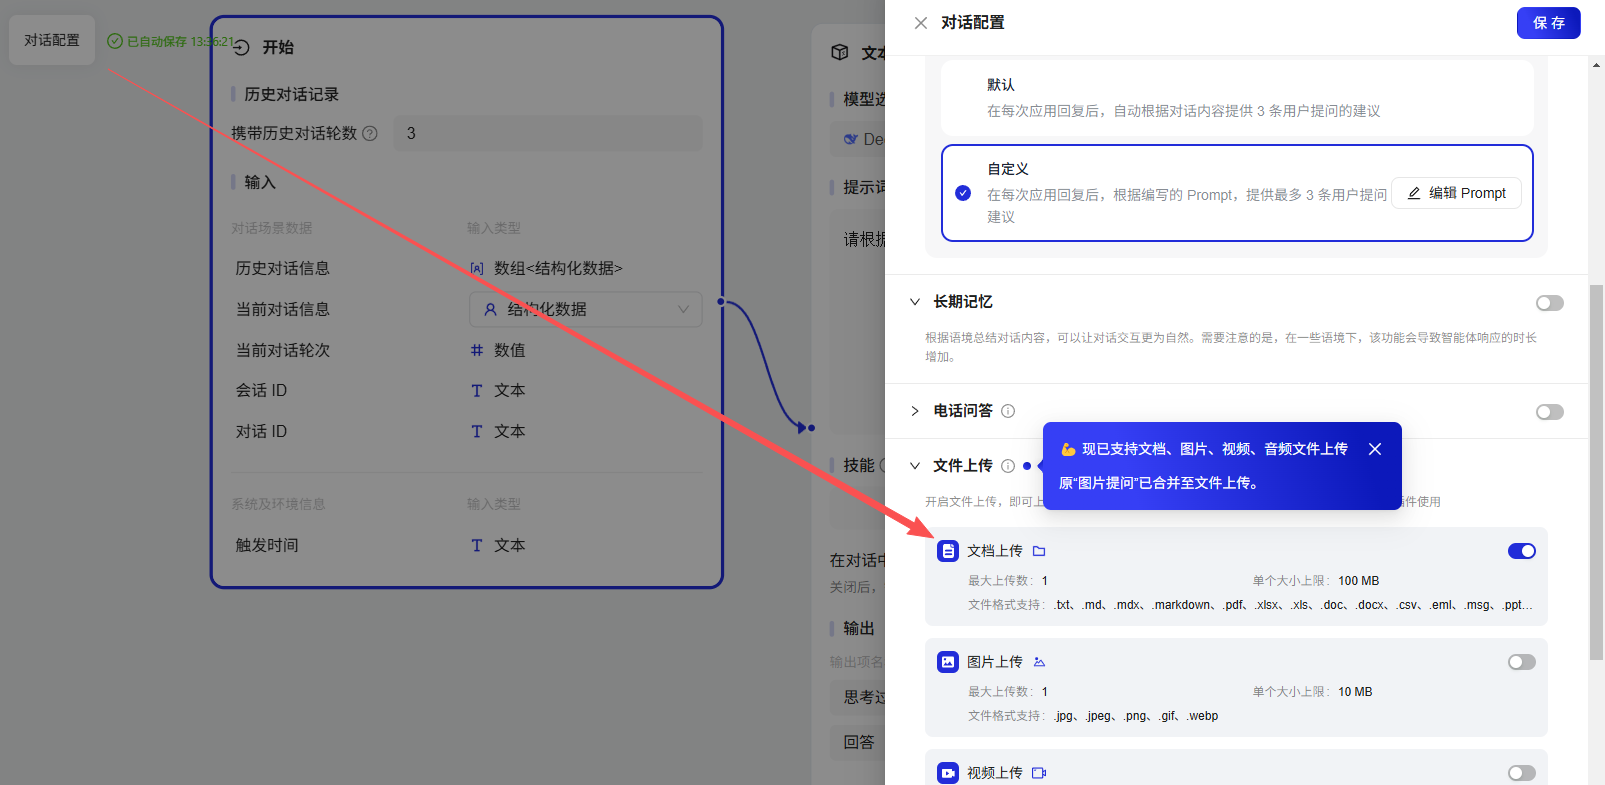Disable the 文档上传 toggle

pyautogui.click(x=1521, y=551)
